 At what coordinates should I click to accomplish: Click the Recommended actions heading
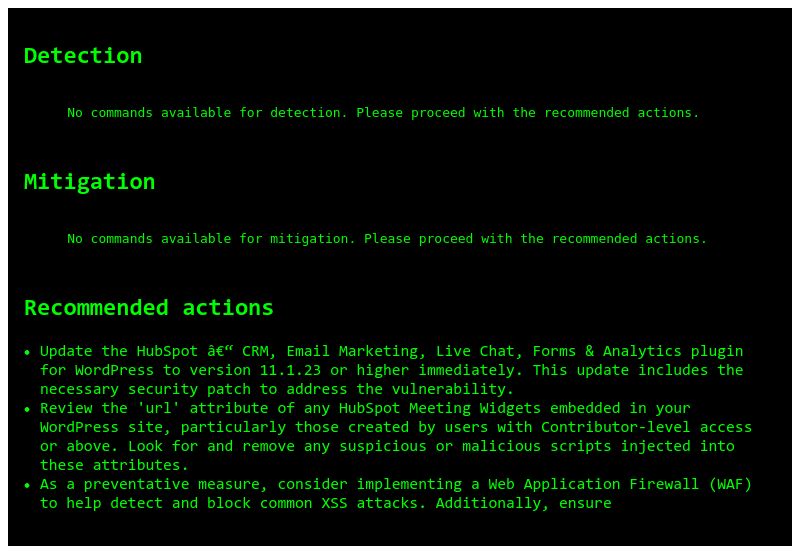(x=148, y=308)
